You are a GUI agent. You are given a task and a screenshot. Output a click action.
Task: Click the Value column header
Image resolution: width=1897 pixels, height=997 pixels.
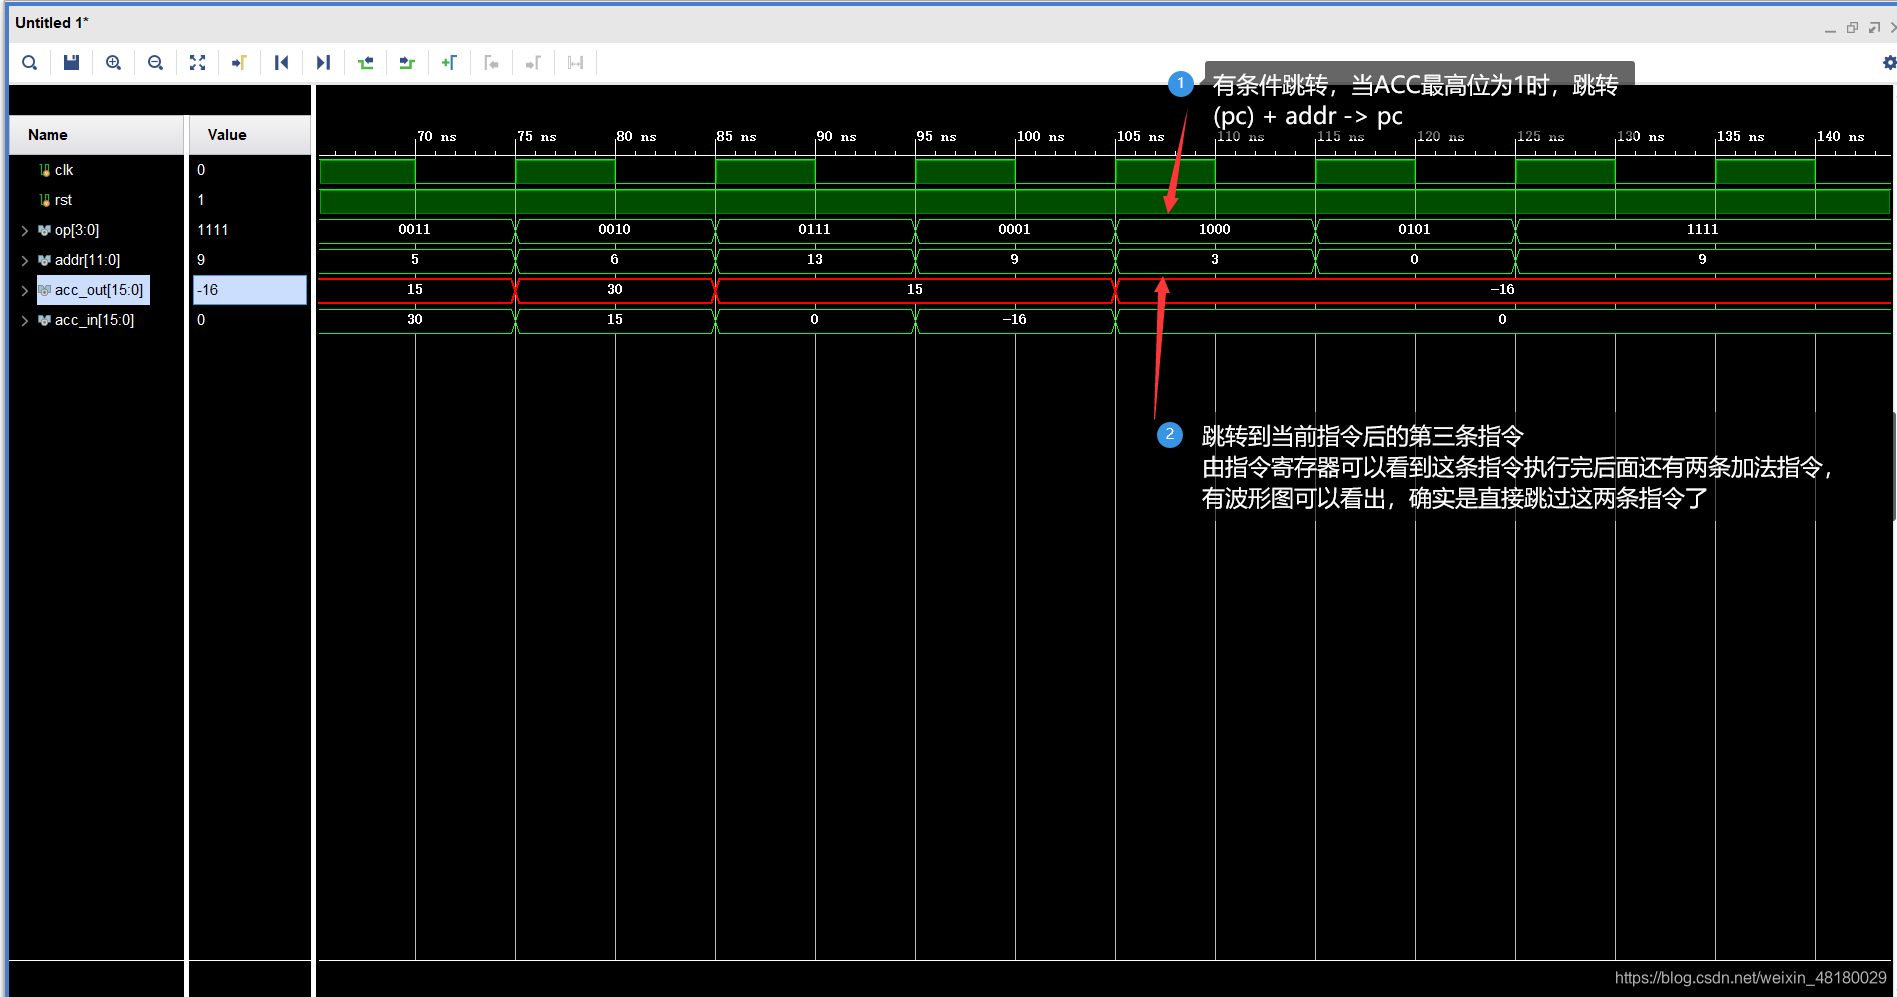point(250,135)
